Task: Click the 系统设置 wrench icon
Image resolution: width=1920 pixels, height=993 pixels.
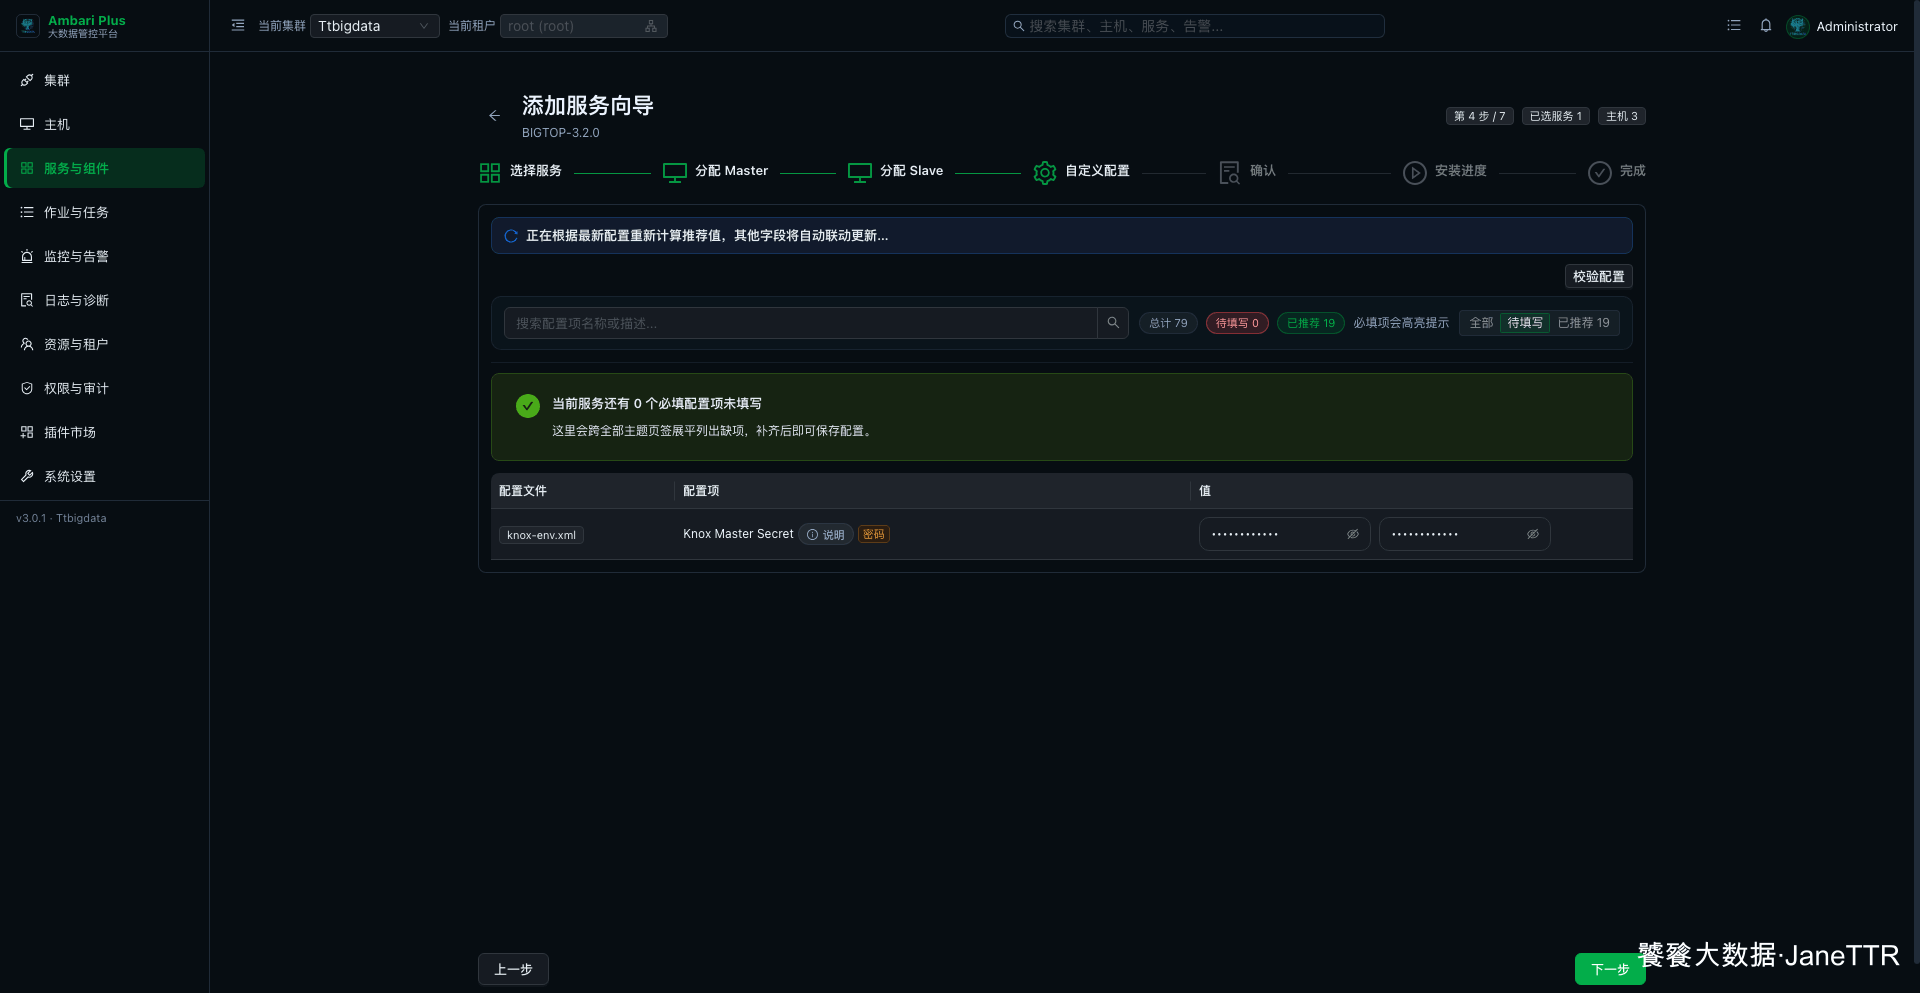Action: 27,476
